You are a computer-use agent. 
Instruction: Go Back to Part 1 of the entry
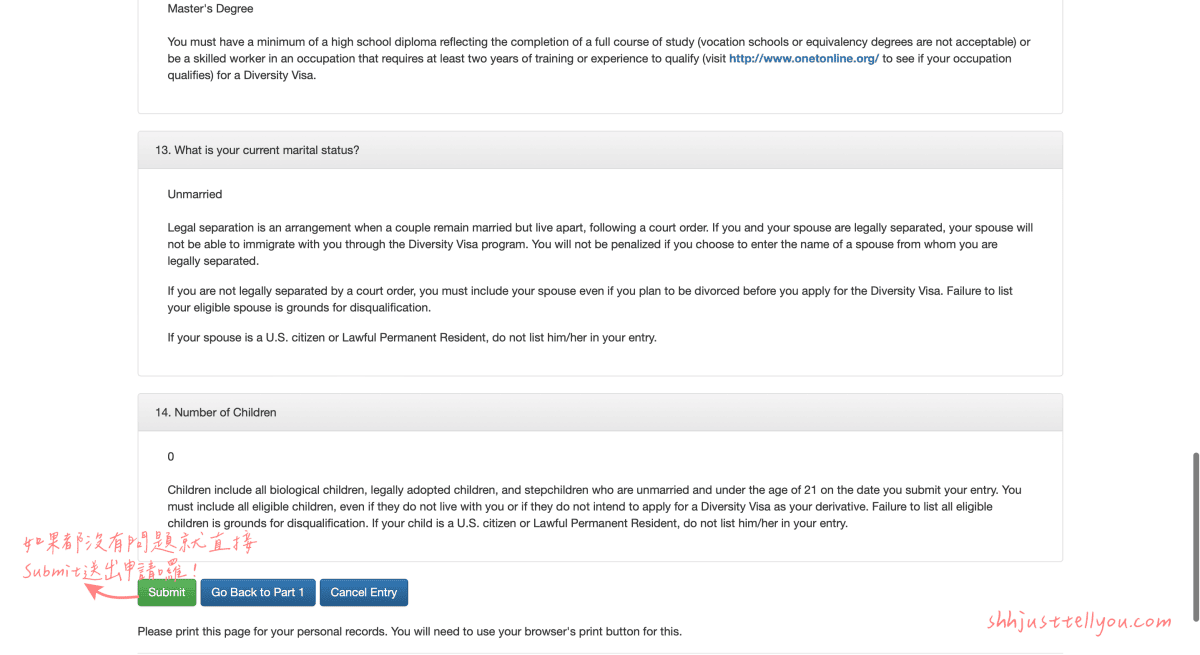pos(258,592)
